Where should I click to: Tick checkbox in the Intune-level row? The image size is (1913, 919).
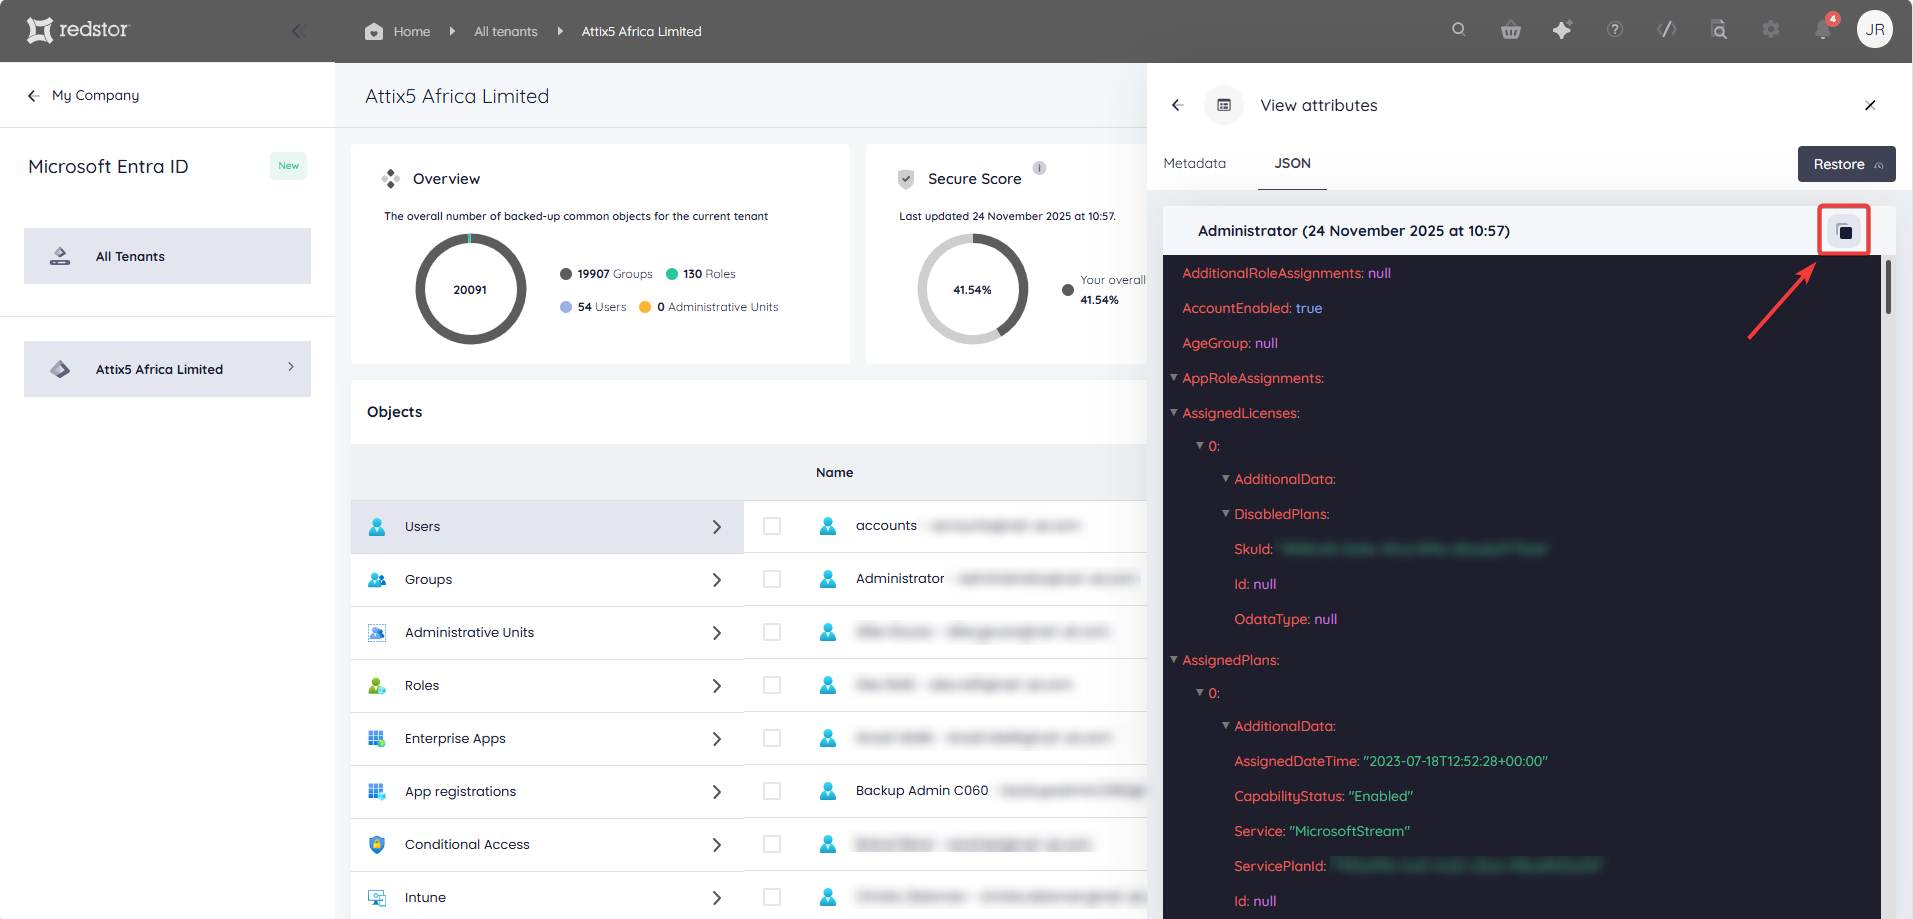(x=772, y=897)
